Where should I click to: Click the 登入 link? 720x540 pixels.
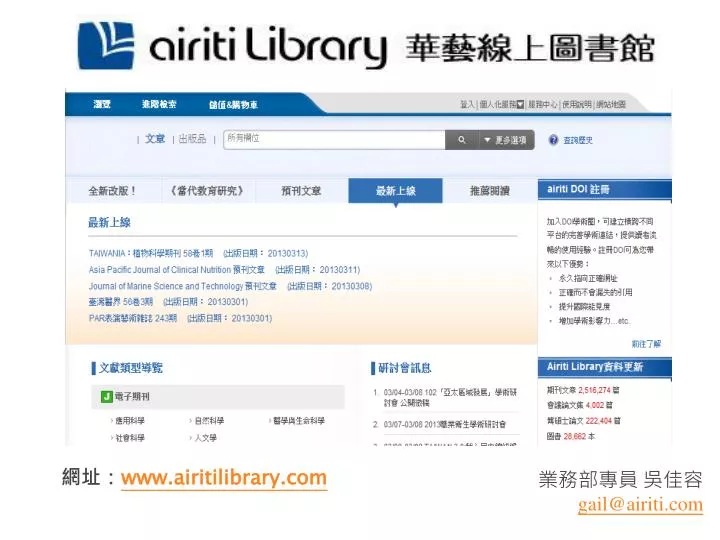point(467,105)
